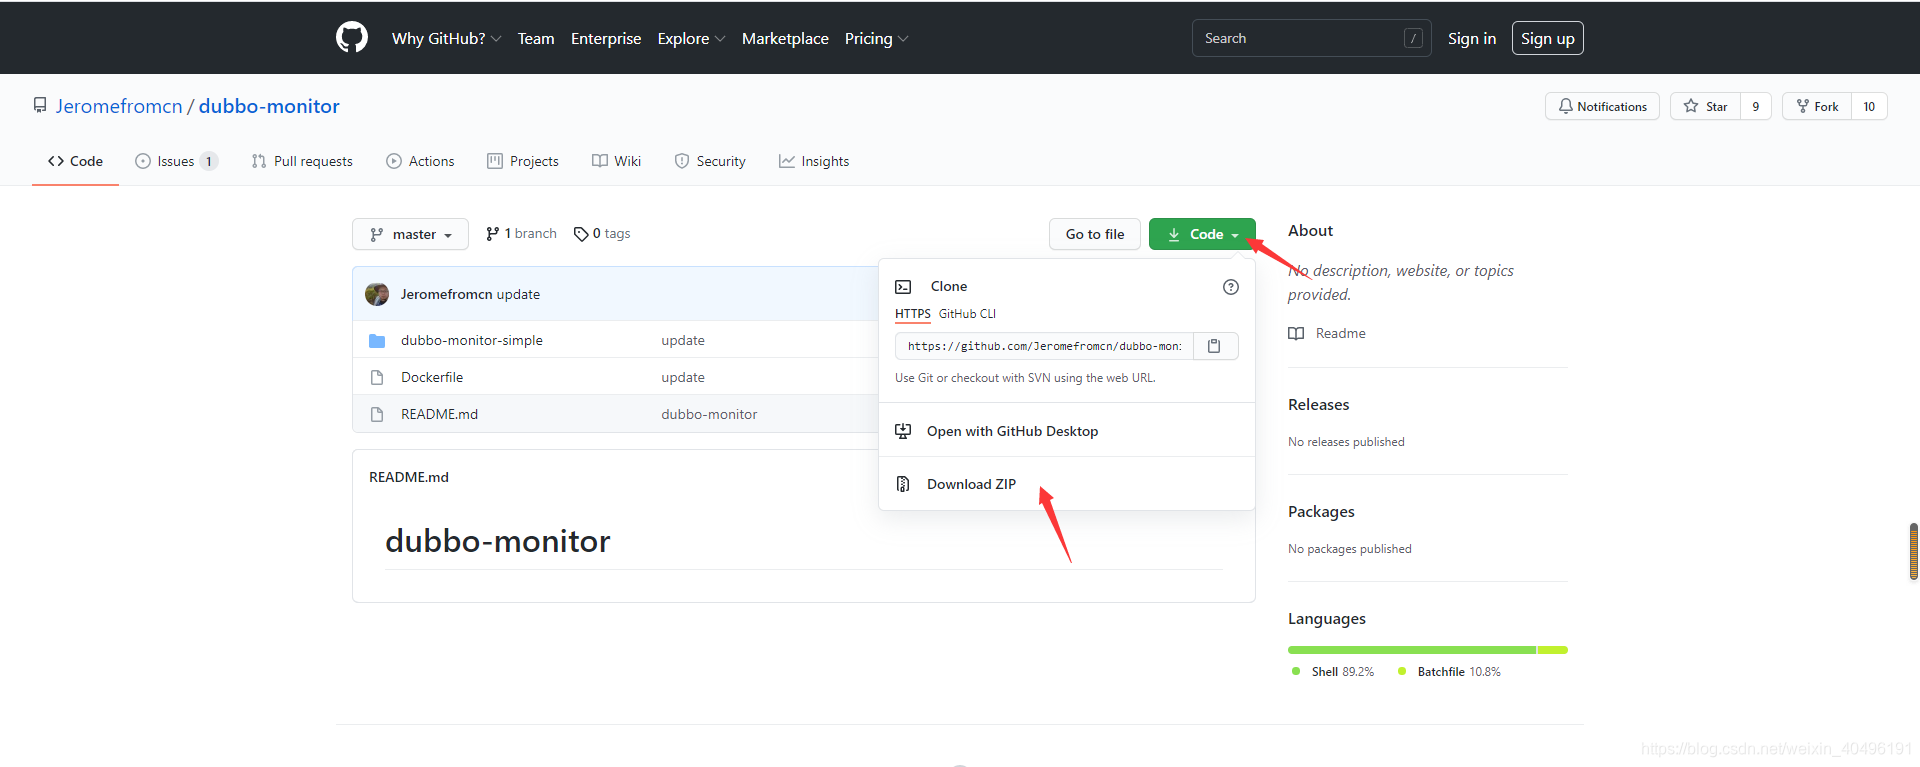The width and height of the screenshot is (1920, 767).
Task: Click the file icon next to Dockerfile
Action: coord(377,377)
